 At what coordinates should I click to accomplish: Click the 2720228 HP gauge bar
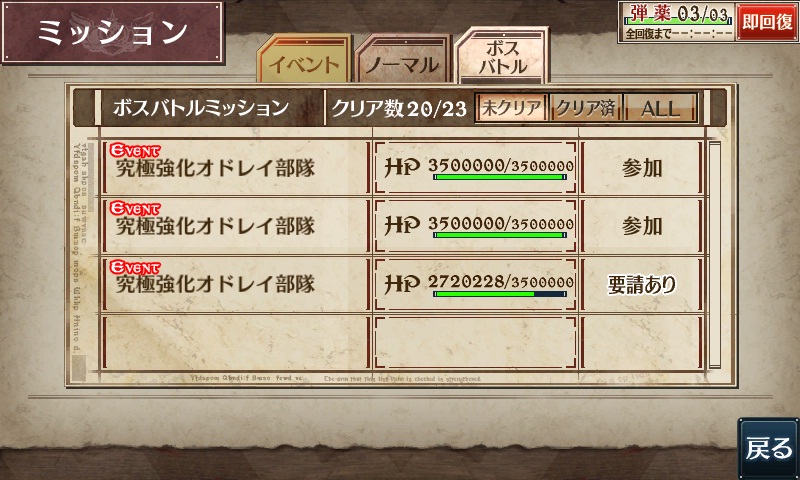coord(499,294)
